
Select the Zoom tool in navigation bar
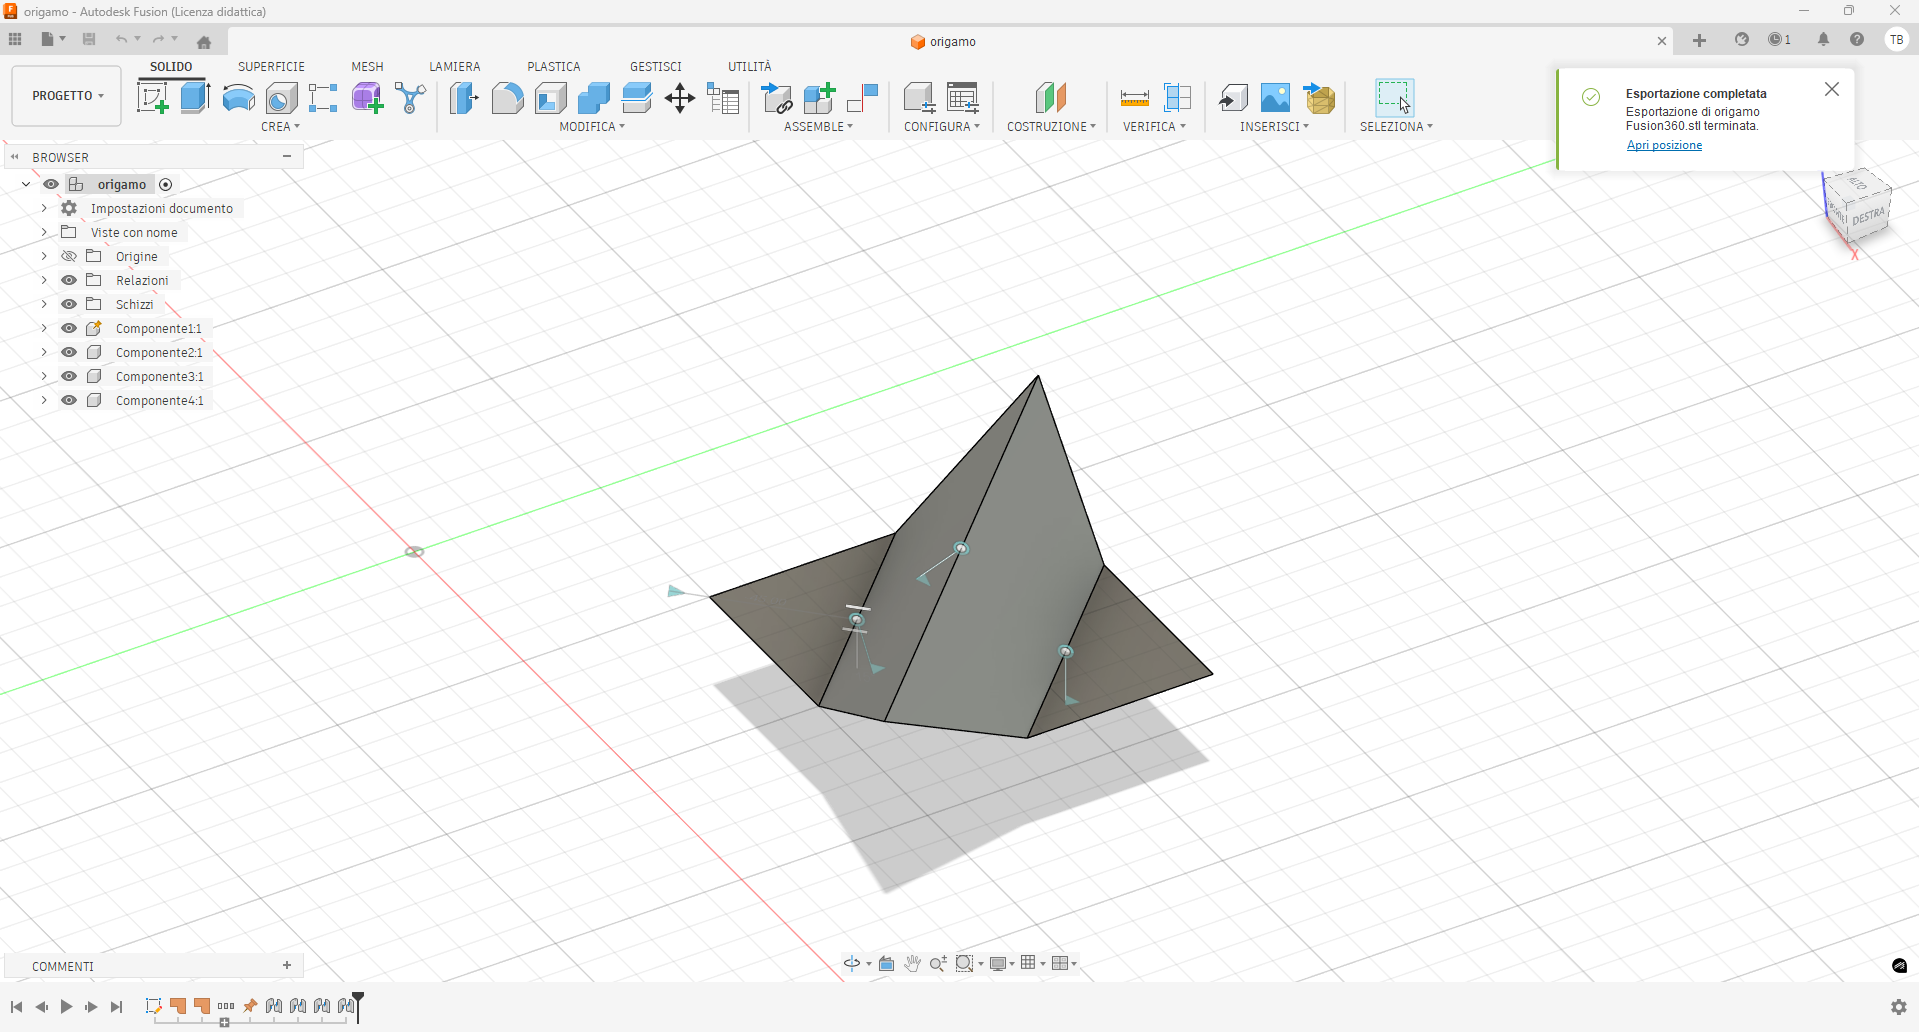[937, 963]
